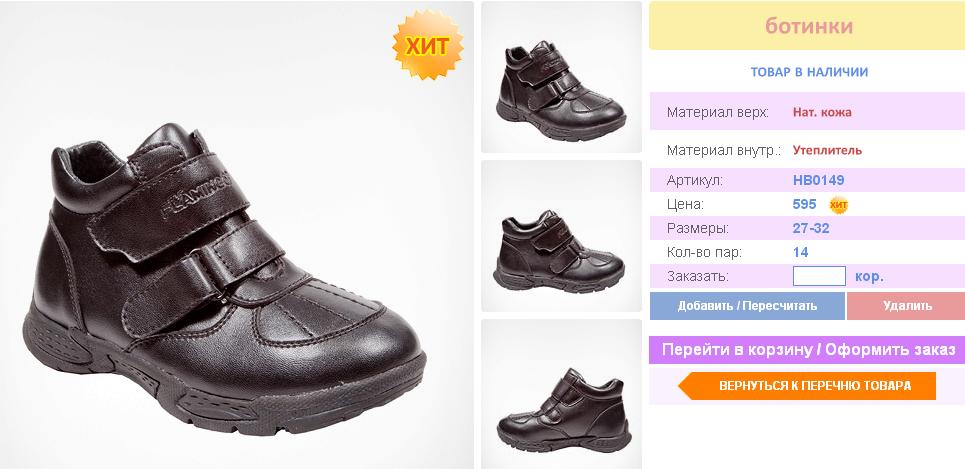The width and height of the screenshot is (965, 469).
Task: Click the ТОВАР В НАЛИЧИИ status text
Action: pyautogui.click(x=809, y=72)
